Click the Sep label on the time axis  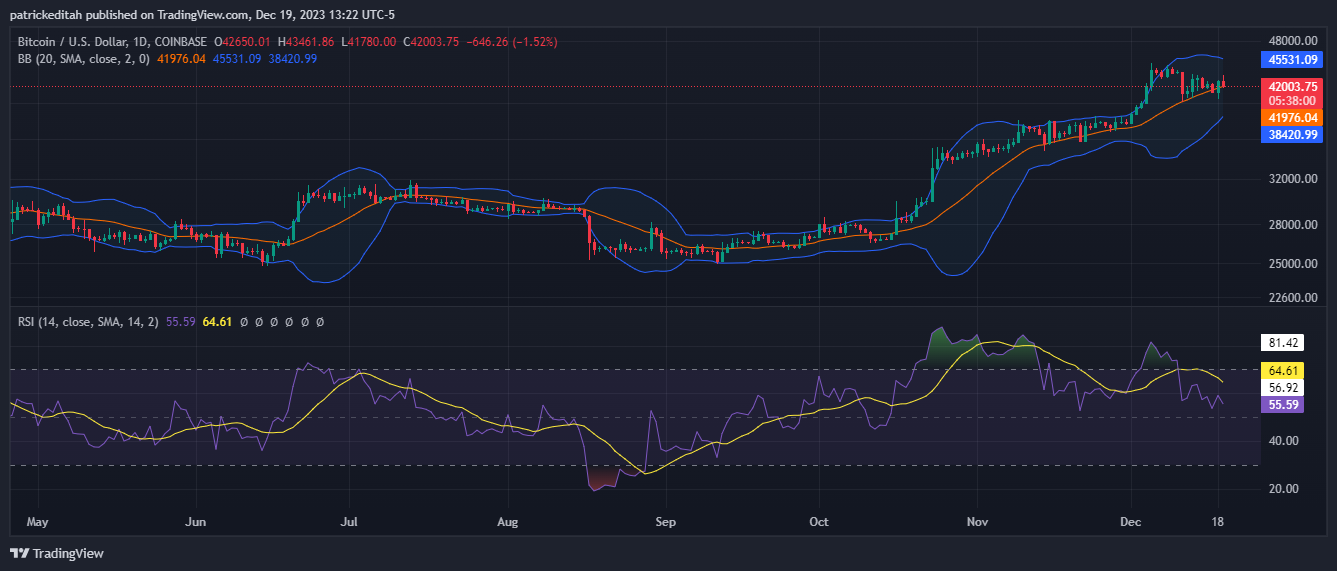(x=665, y=522)
